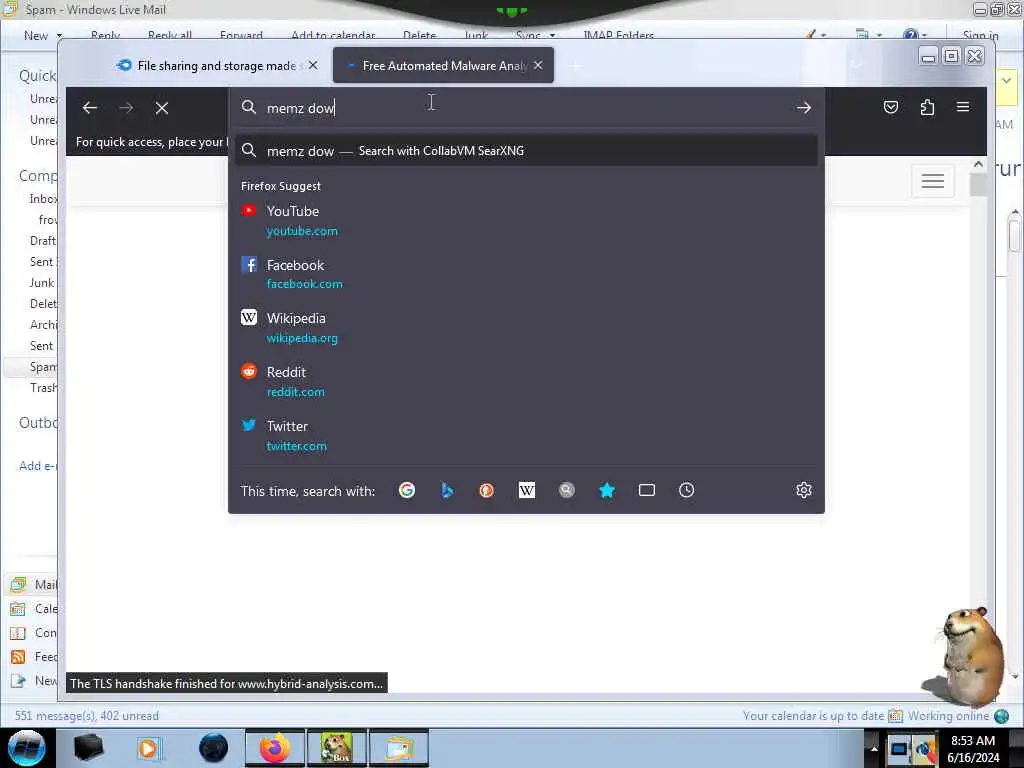The width and height of the screenshot is (1024, 768).
Task: Click Sign in in Windows Live Mail
Action: (980, 35)
